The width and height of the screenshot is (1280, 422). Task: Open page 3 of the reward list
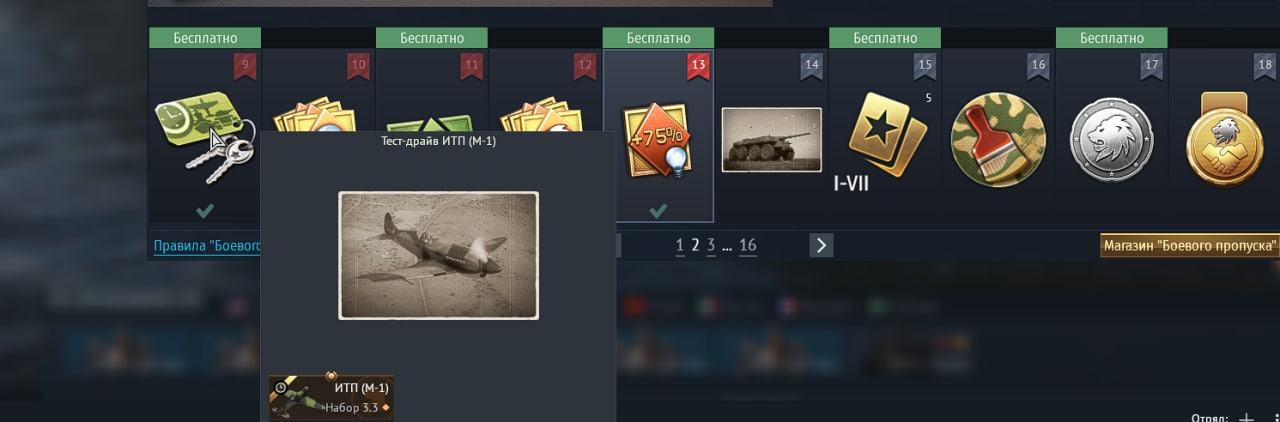tap(711, 245)
